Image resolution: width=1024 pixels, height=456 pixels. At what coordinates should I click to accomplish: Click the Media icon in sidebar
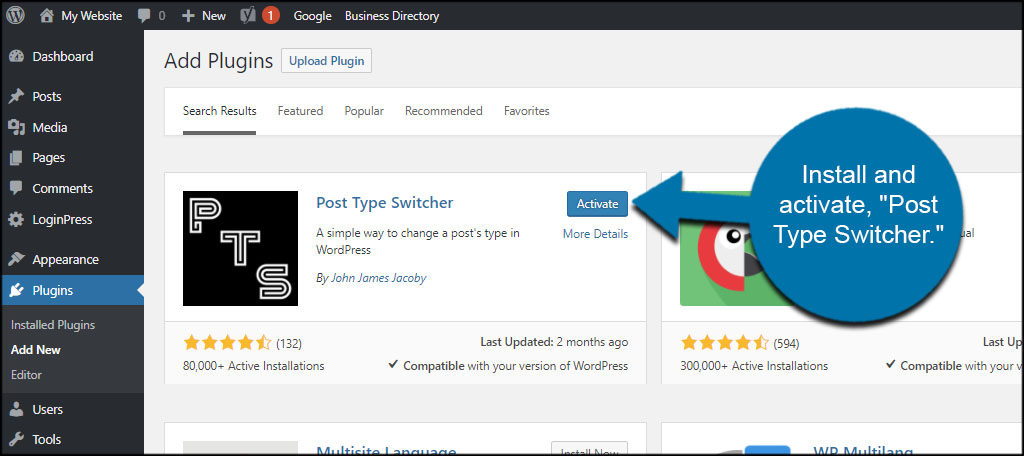(x=16, y=127)
